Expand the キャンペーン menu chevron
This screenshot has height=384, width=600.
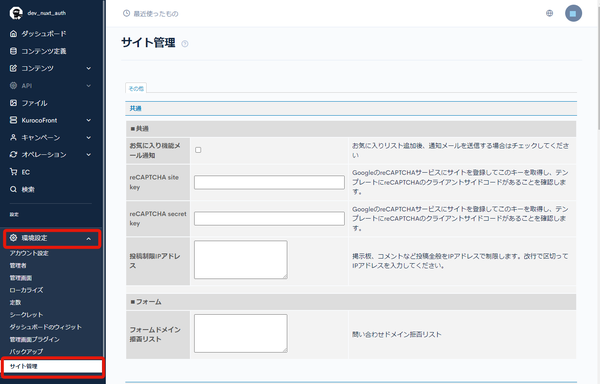(x=89, y=137)
